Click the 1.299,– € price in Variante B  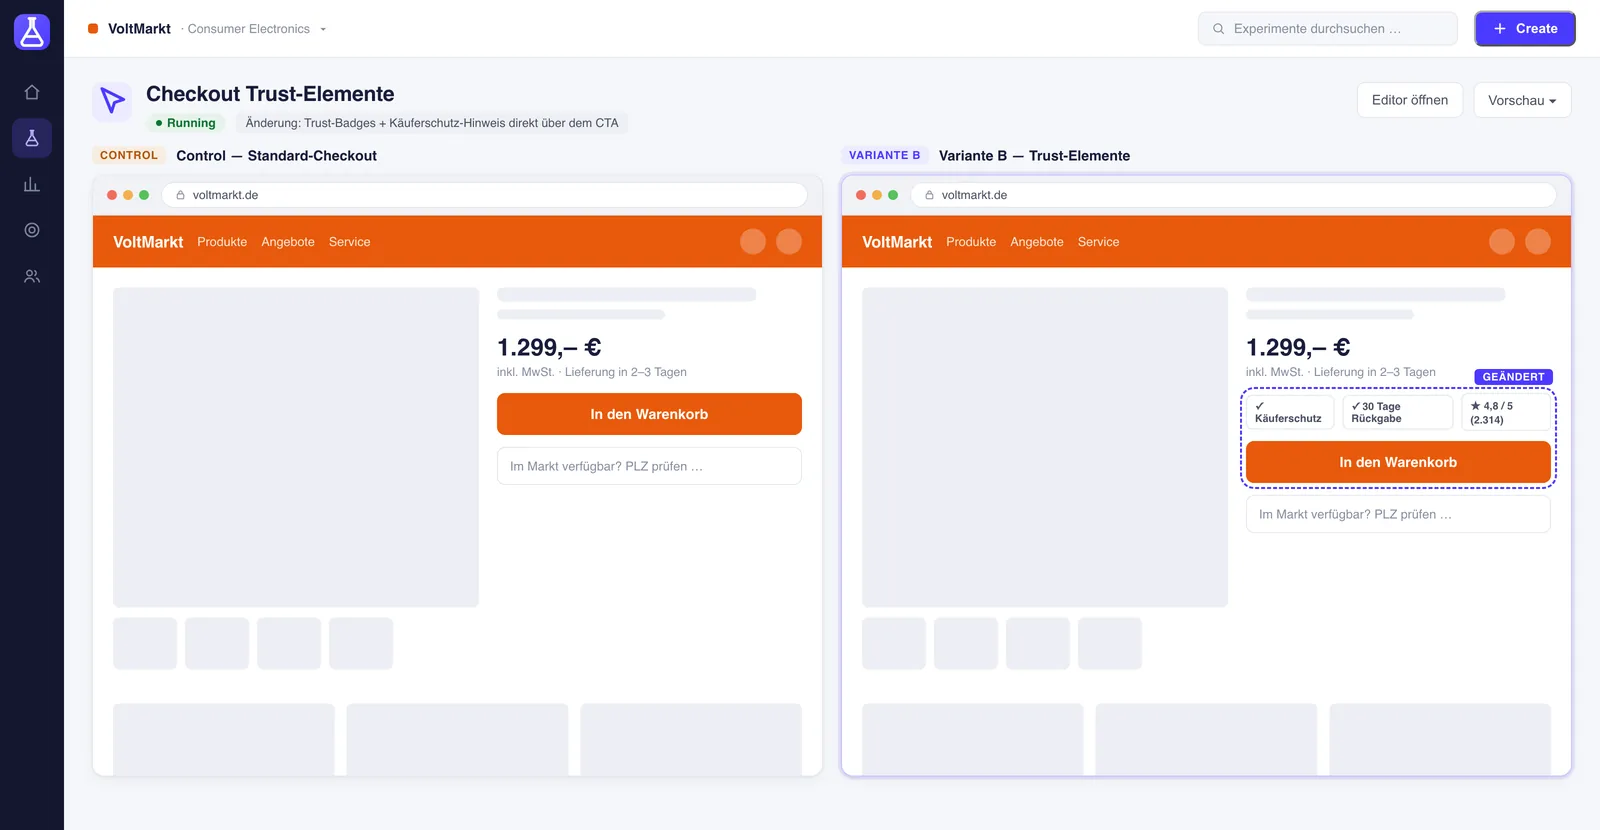coord(1298,347)
